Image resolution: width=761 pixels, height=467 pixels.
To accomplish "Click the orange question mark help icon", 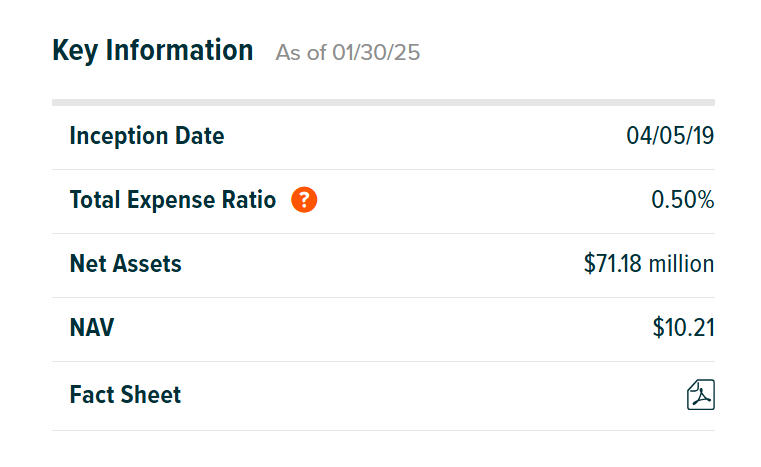I will (x=304, y=200).
